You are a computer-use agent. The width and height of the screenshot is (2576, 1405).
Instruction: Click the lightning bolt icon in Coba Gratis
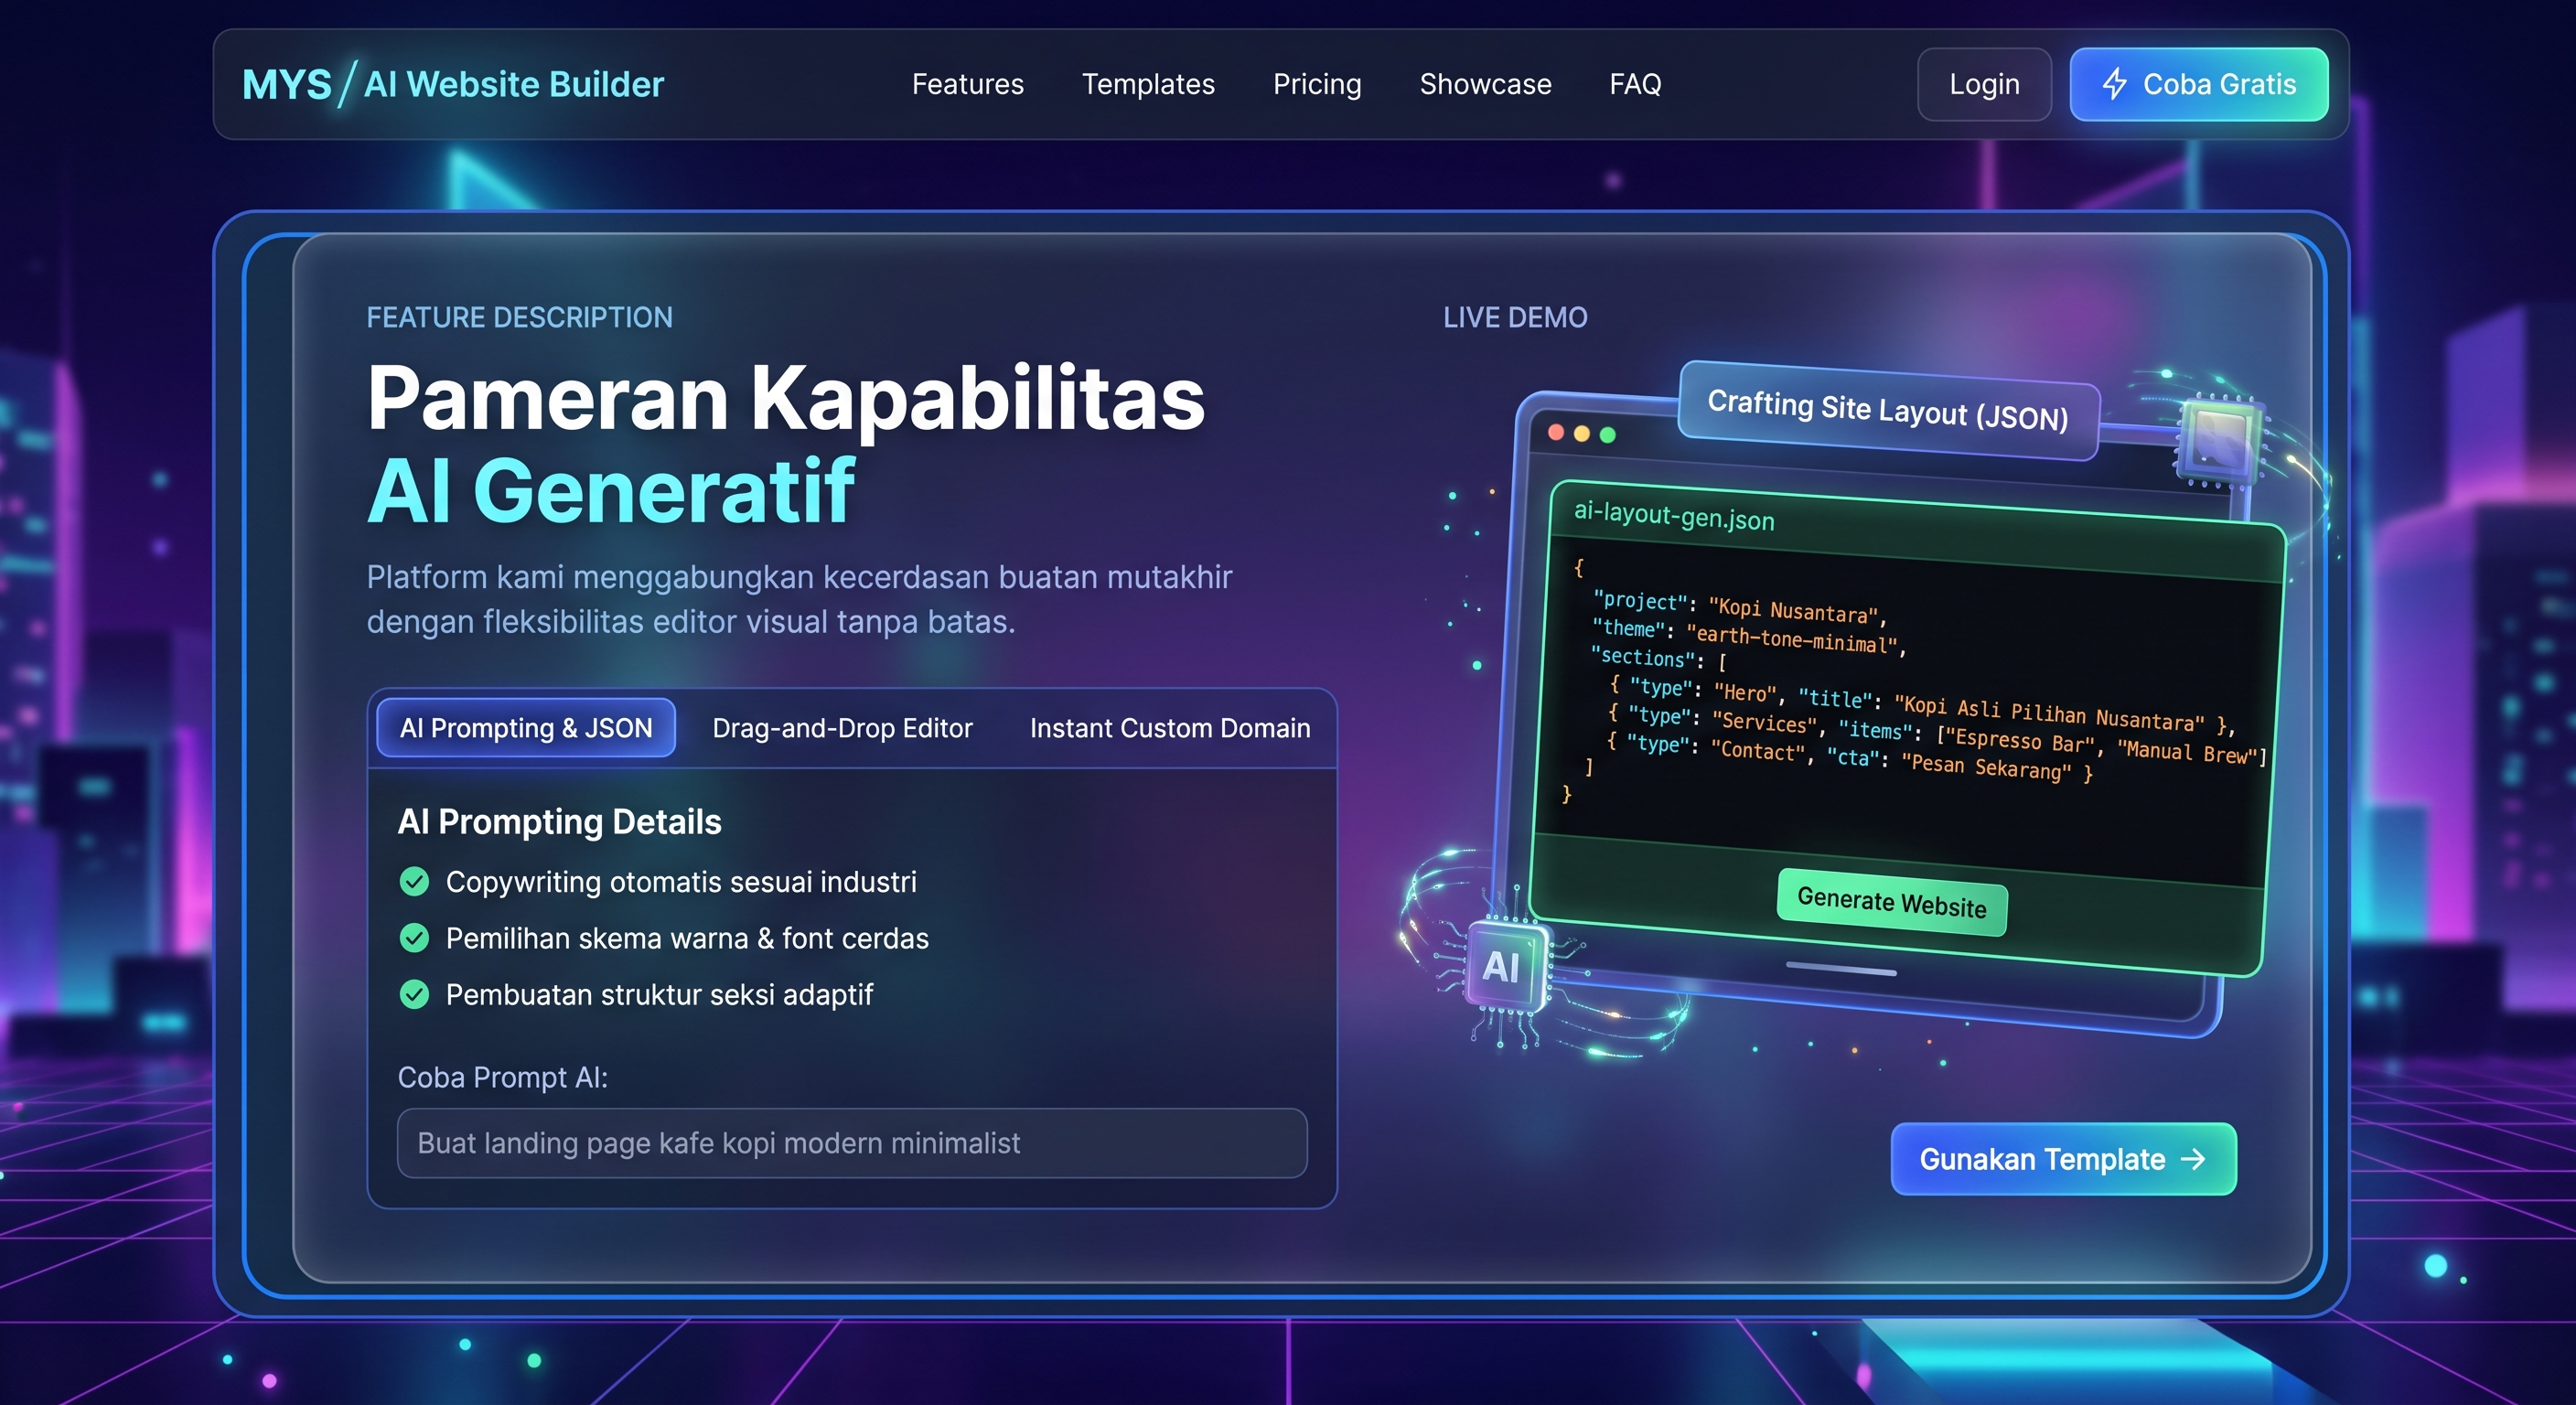(x=2113, y=84)
